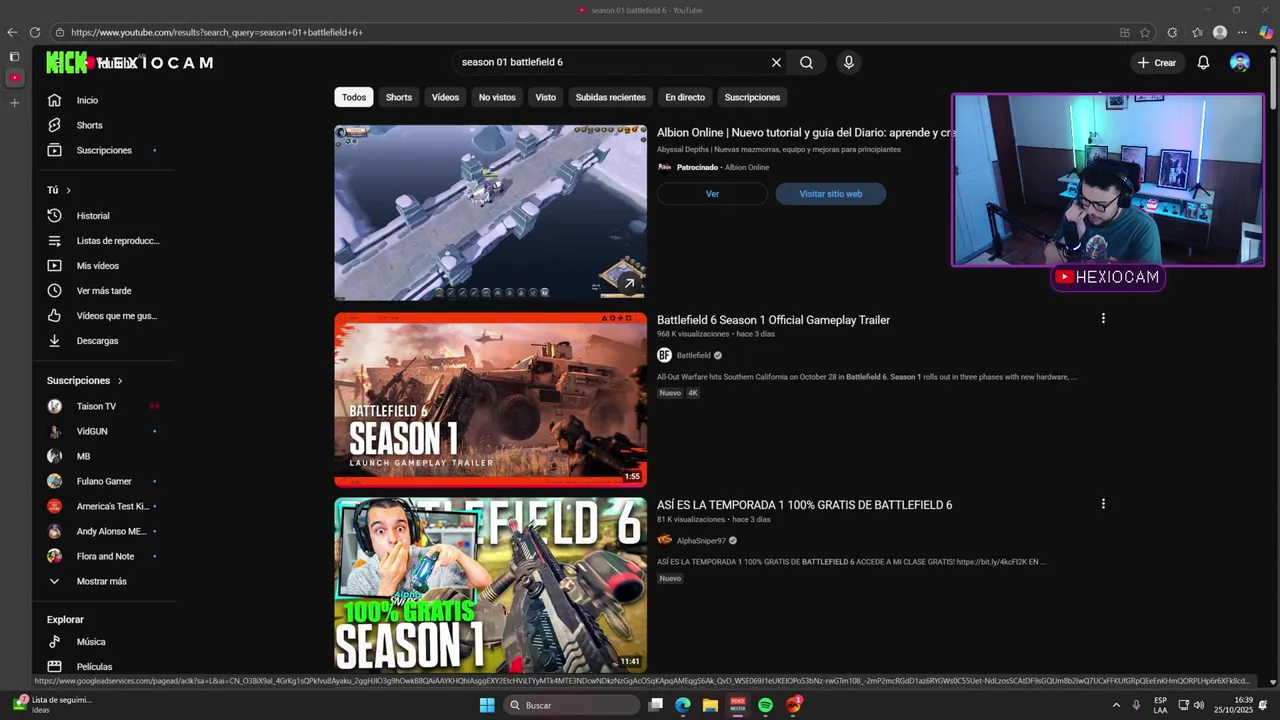1280x720 pixels.
Task: Open options menu for Battlefield 6 trailer
Action: (x=1103, y=319)
